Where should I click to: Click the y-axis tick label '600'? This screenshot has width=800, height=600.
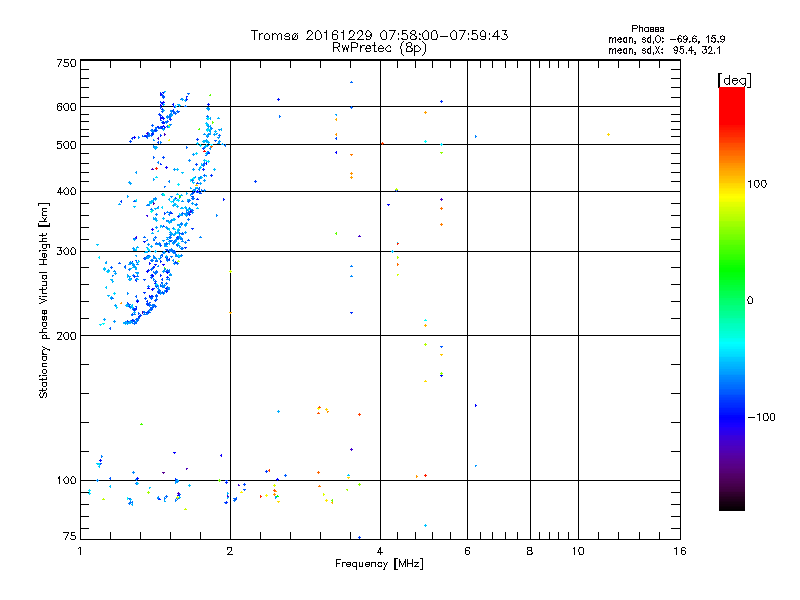(66, 107)
